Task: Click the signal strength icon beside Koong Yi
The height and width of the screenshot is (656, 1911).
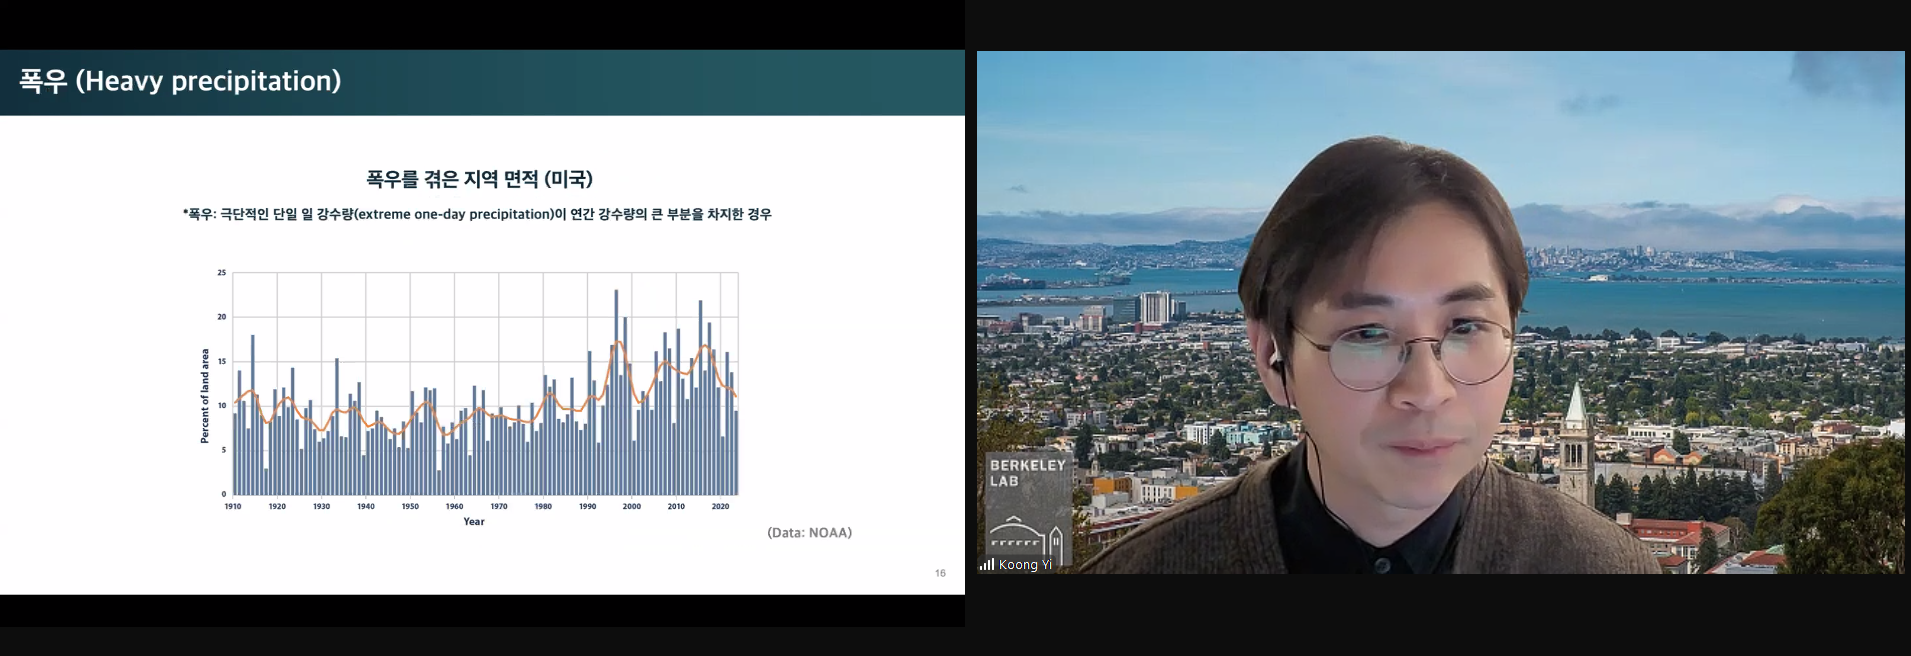Action: point(986,565)
